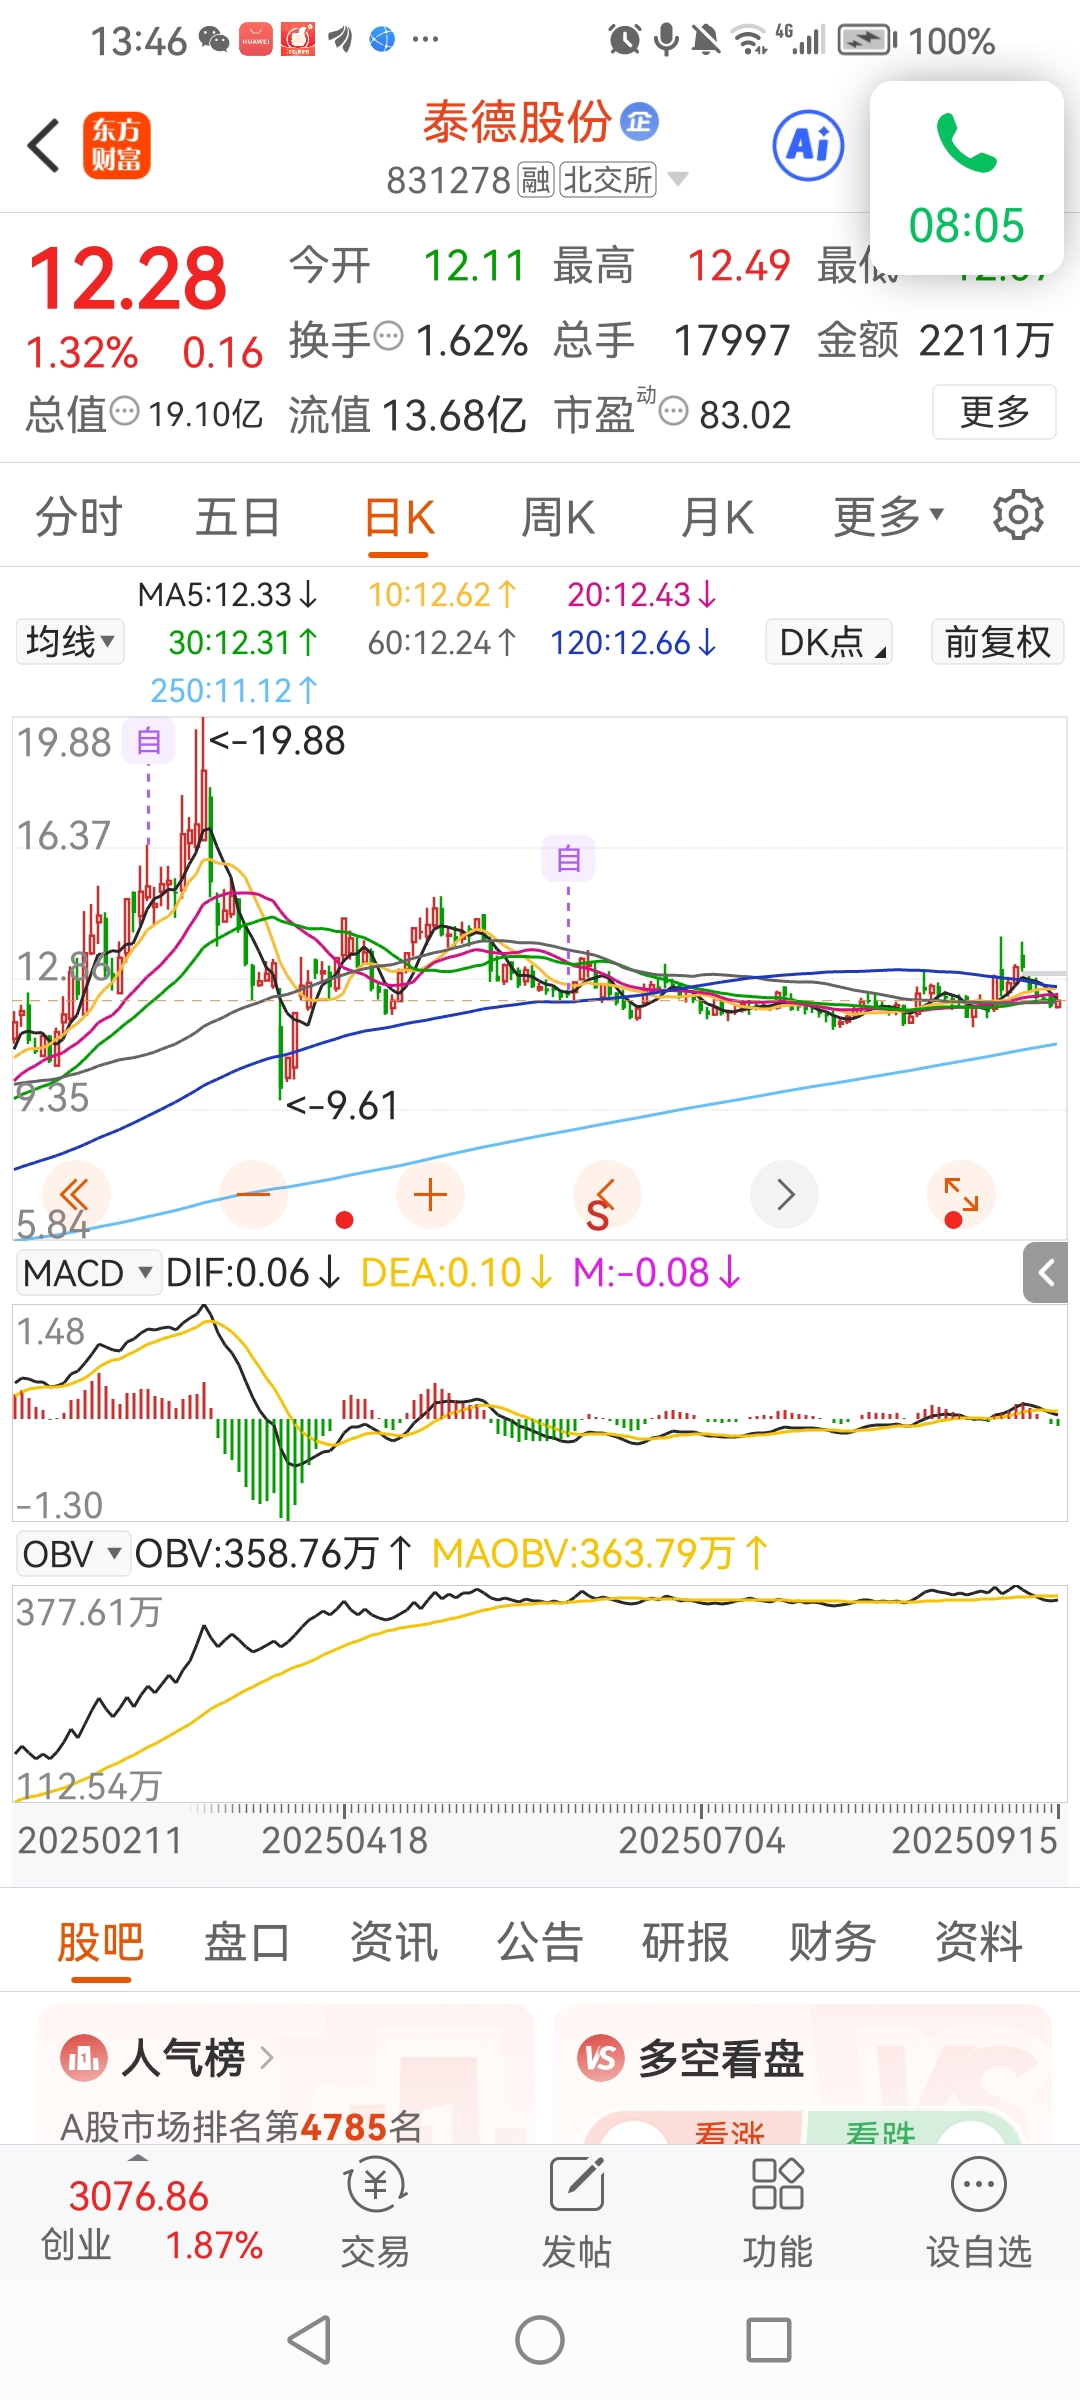This screenshot has width=1080, height=2400.
Task: Tap the 换手 info bubble icon
Action: (388, 336)
